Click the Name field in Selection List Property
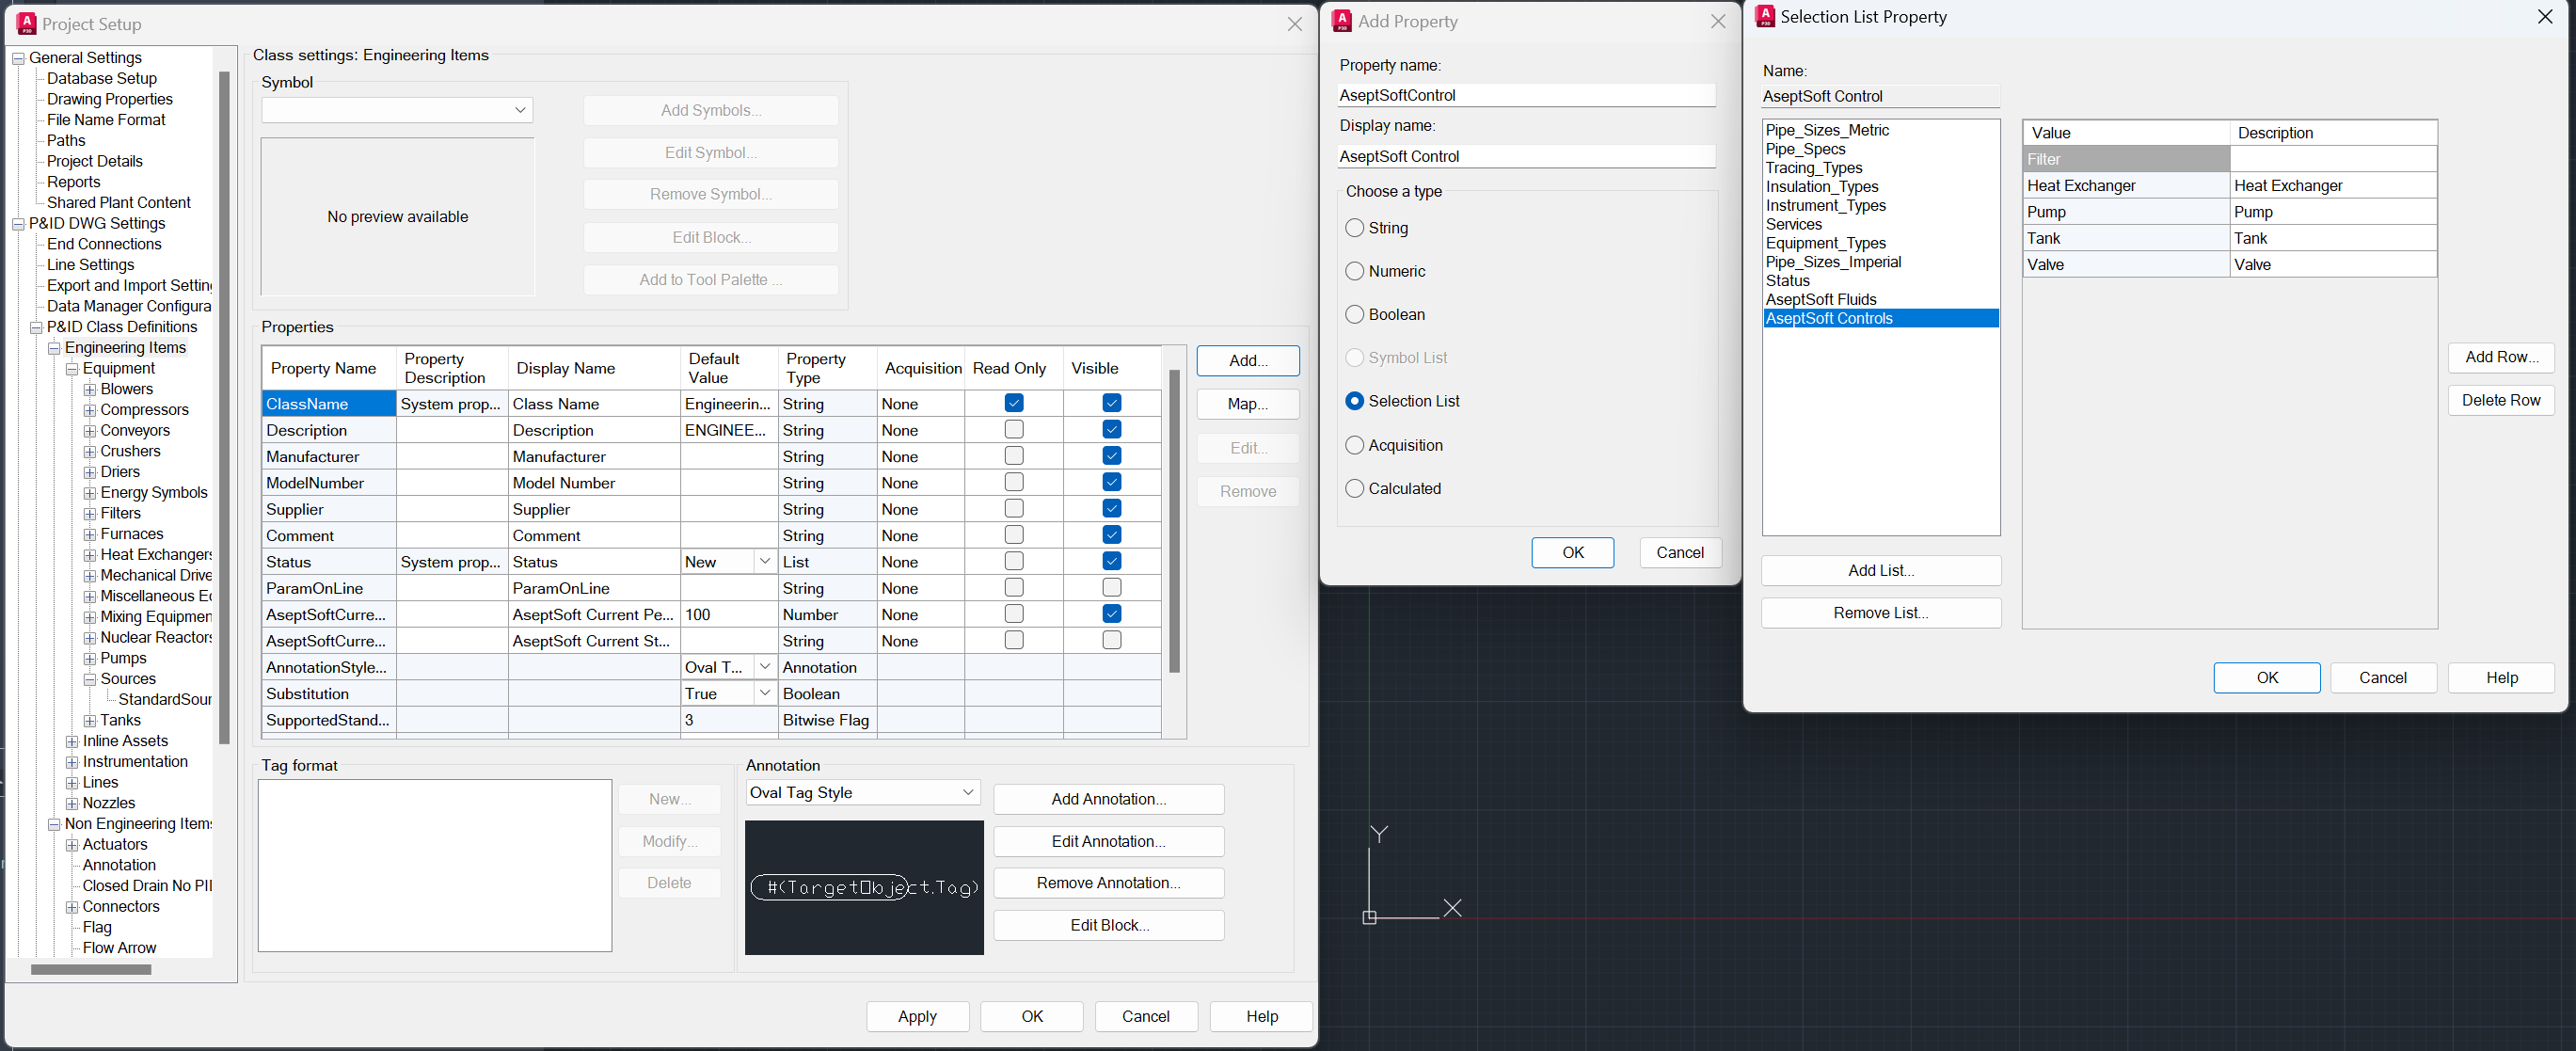The width and height of the screenshot is (2576, 1051). click(1881, 96)
